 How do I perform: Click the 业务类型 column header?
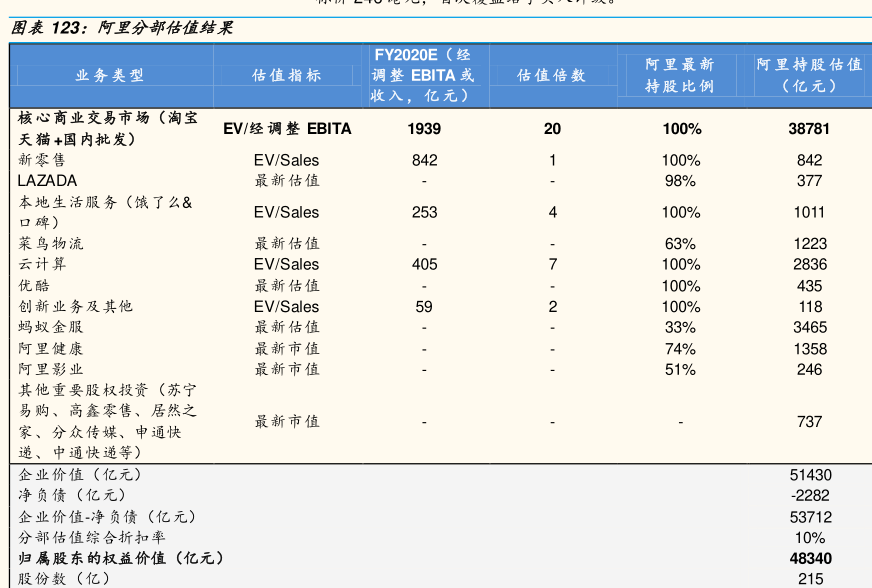(110, 75)
